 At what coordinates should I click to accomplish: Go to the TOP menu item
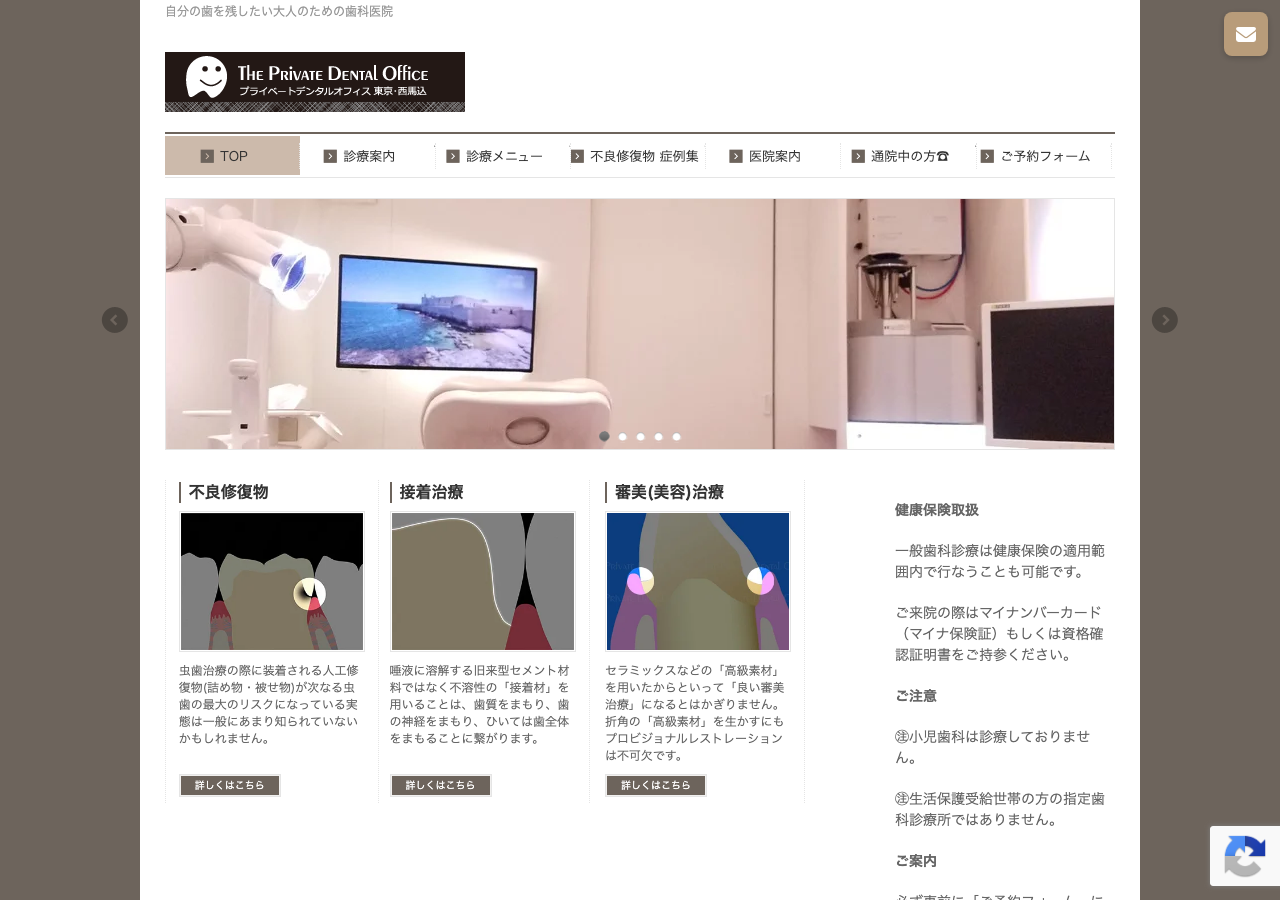[232, 156]
